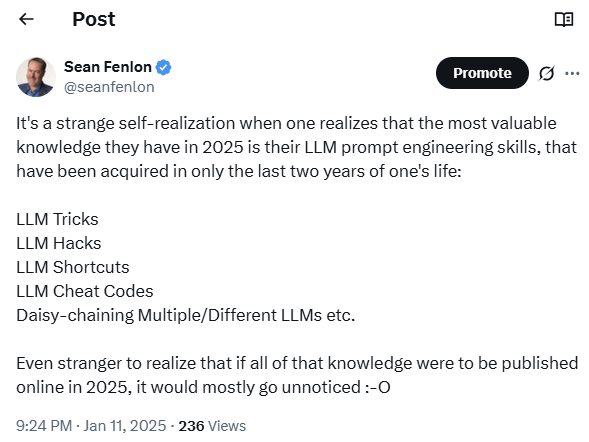View the 236 Views analytics
The height and width of the screenshot is (442, 589).
click(x=212, y=426)
